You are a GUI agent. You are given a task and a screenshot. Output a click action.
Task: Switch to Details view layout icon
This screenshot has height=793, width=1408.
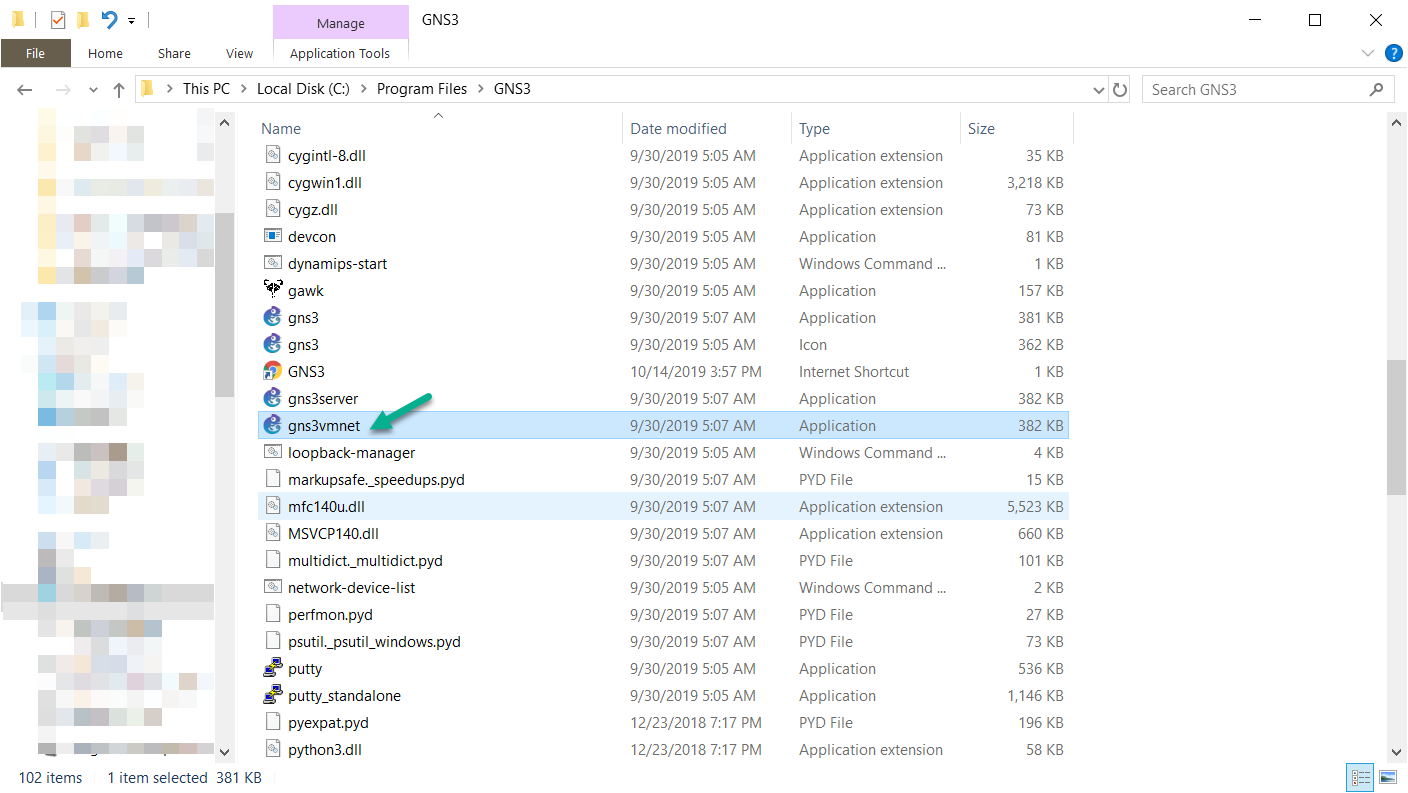click(x=1360, y=777)
